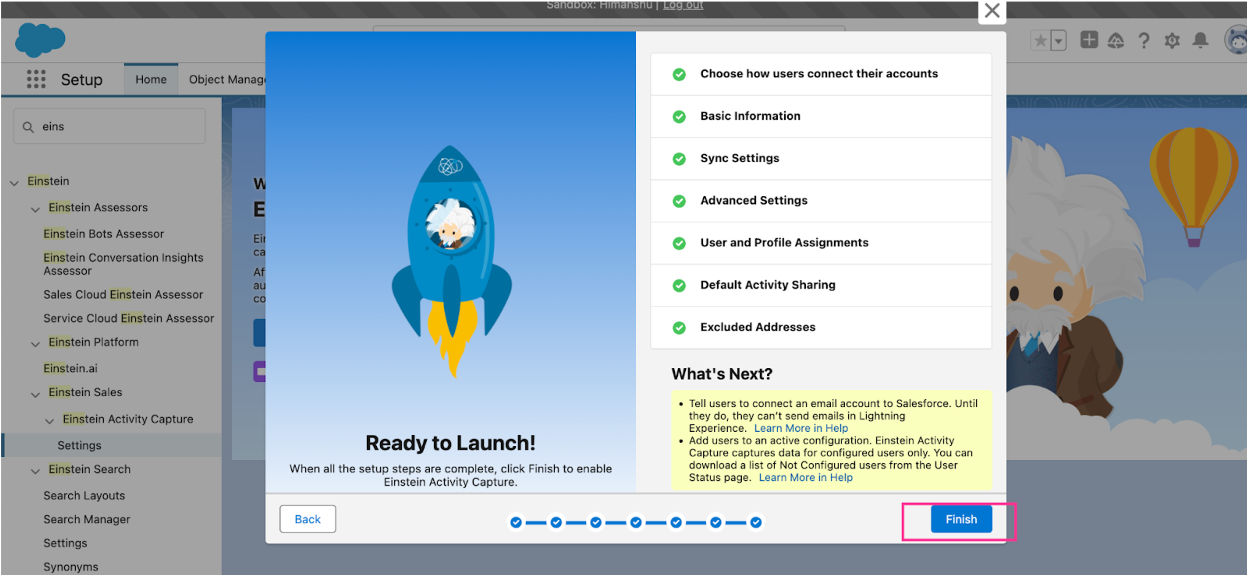Select Settings under Einstein Activity Capture
Image resolution: width=1247 pixels, height=575 pixels.
coord(79,445)
